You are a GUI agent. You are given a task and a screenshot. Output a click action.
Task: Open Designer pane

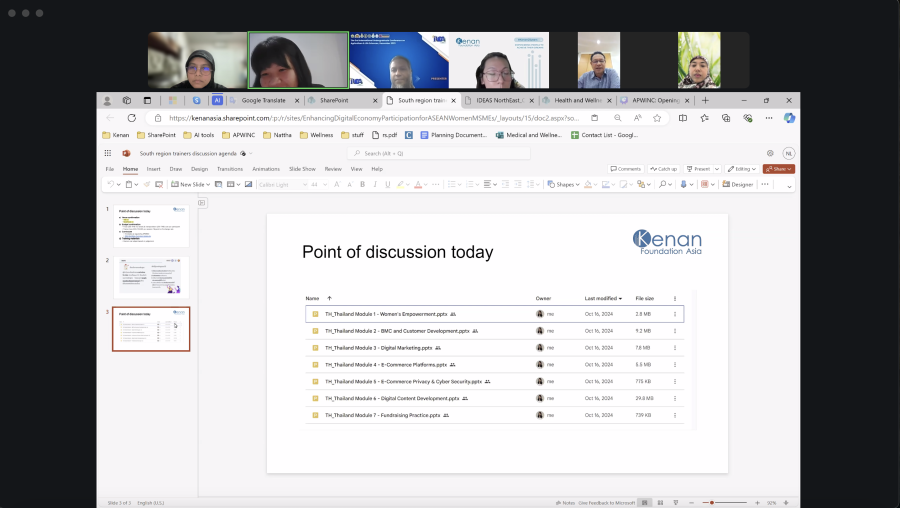point(738,184)
